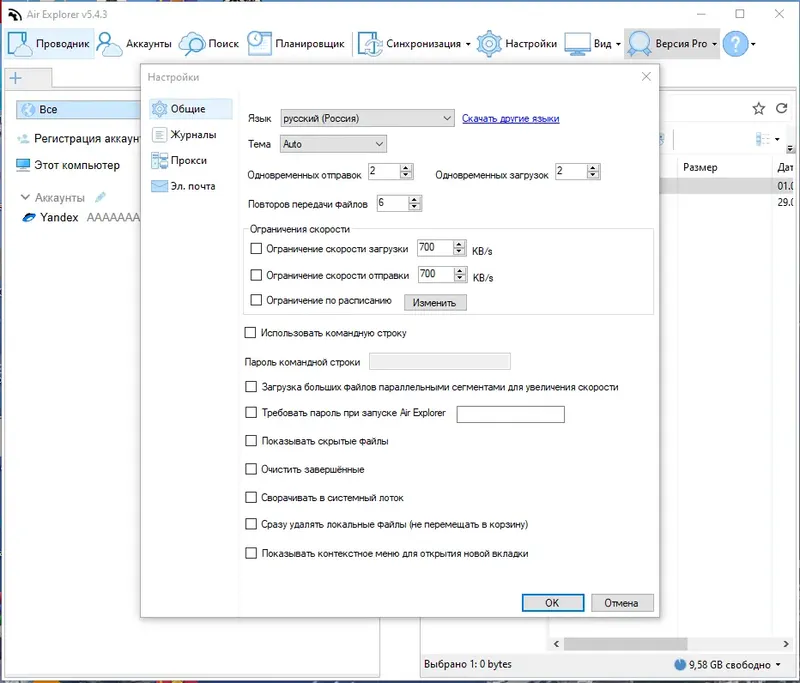Open the Аккаунты toolbar button
800x683 pixels.
point(135,44)
